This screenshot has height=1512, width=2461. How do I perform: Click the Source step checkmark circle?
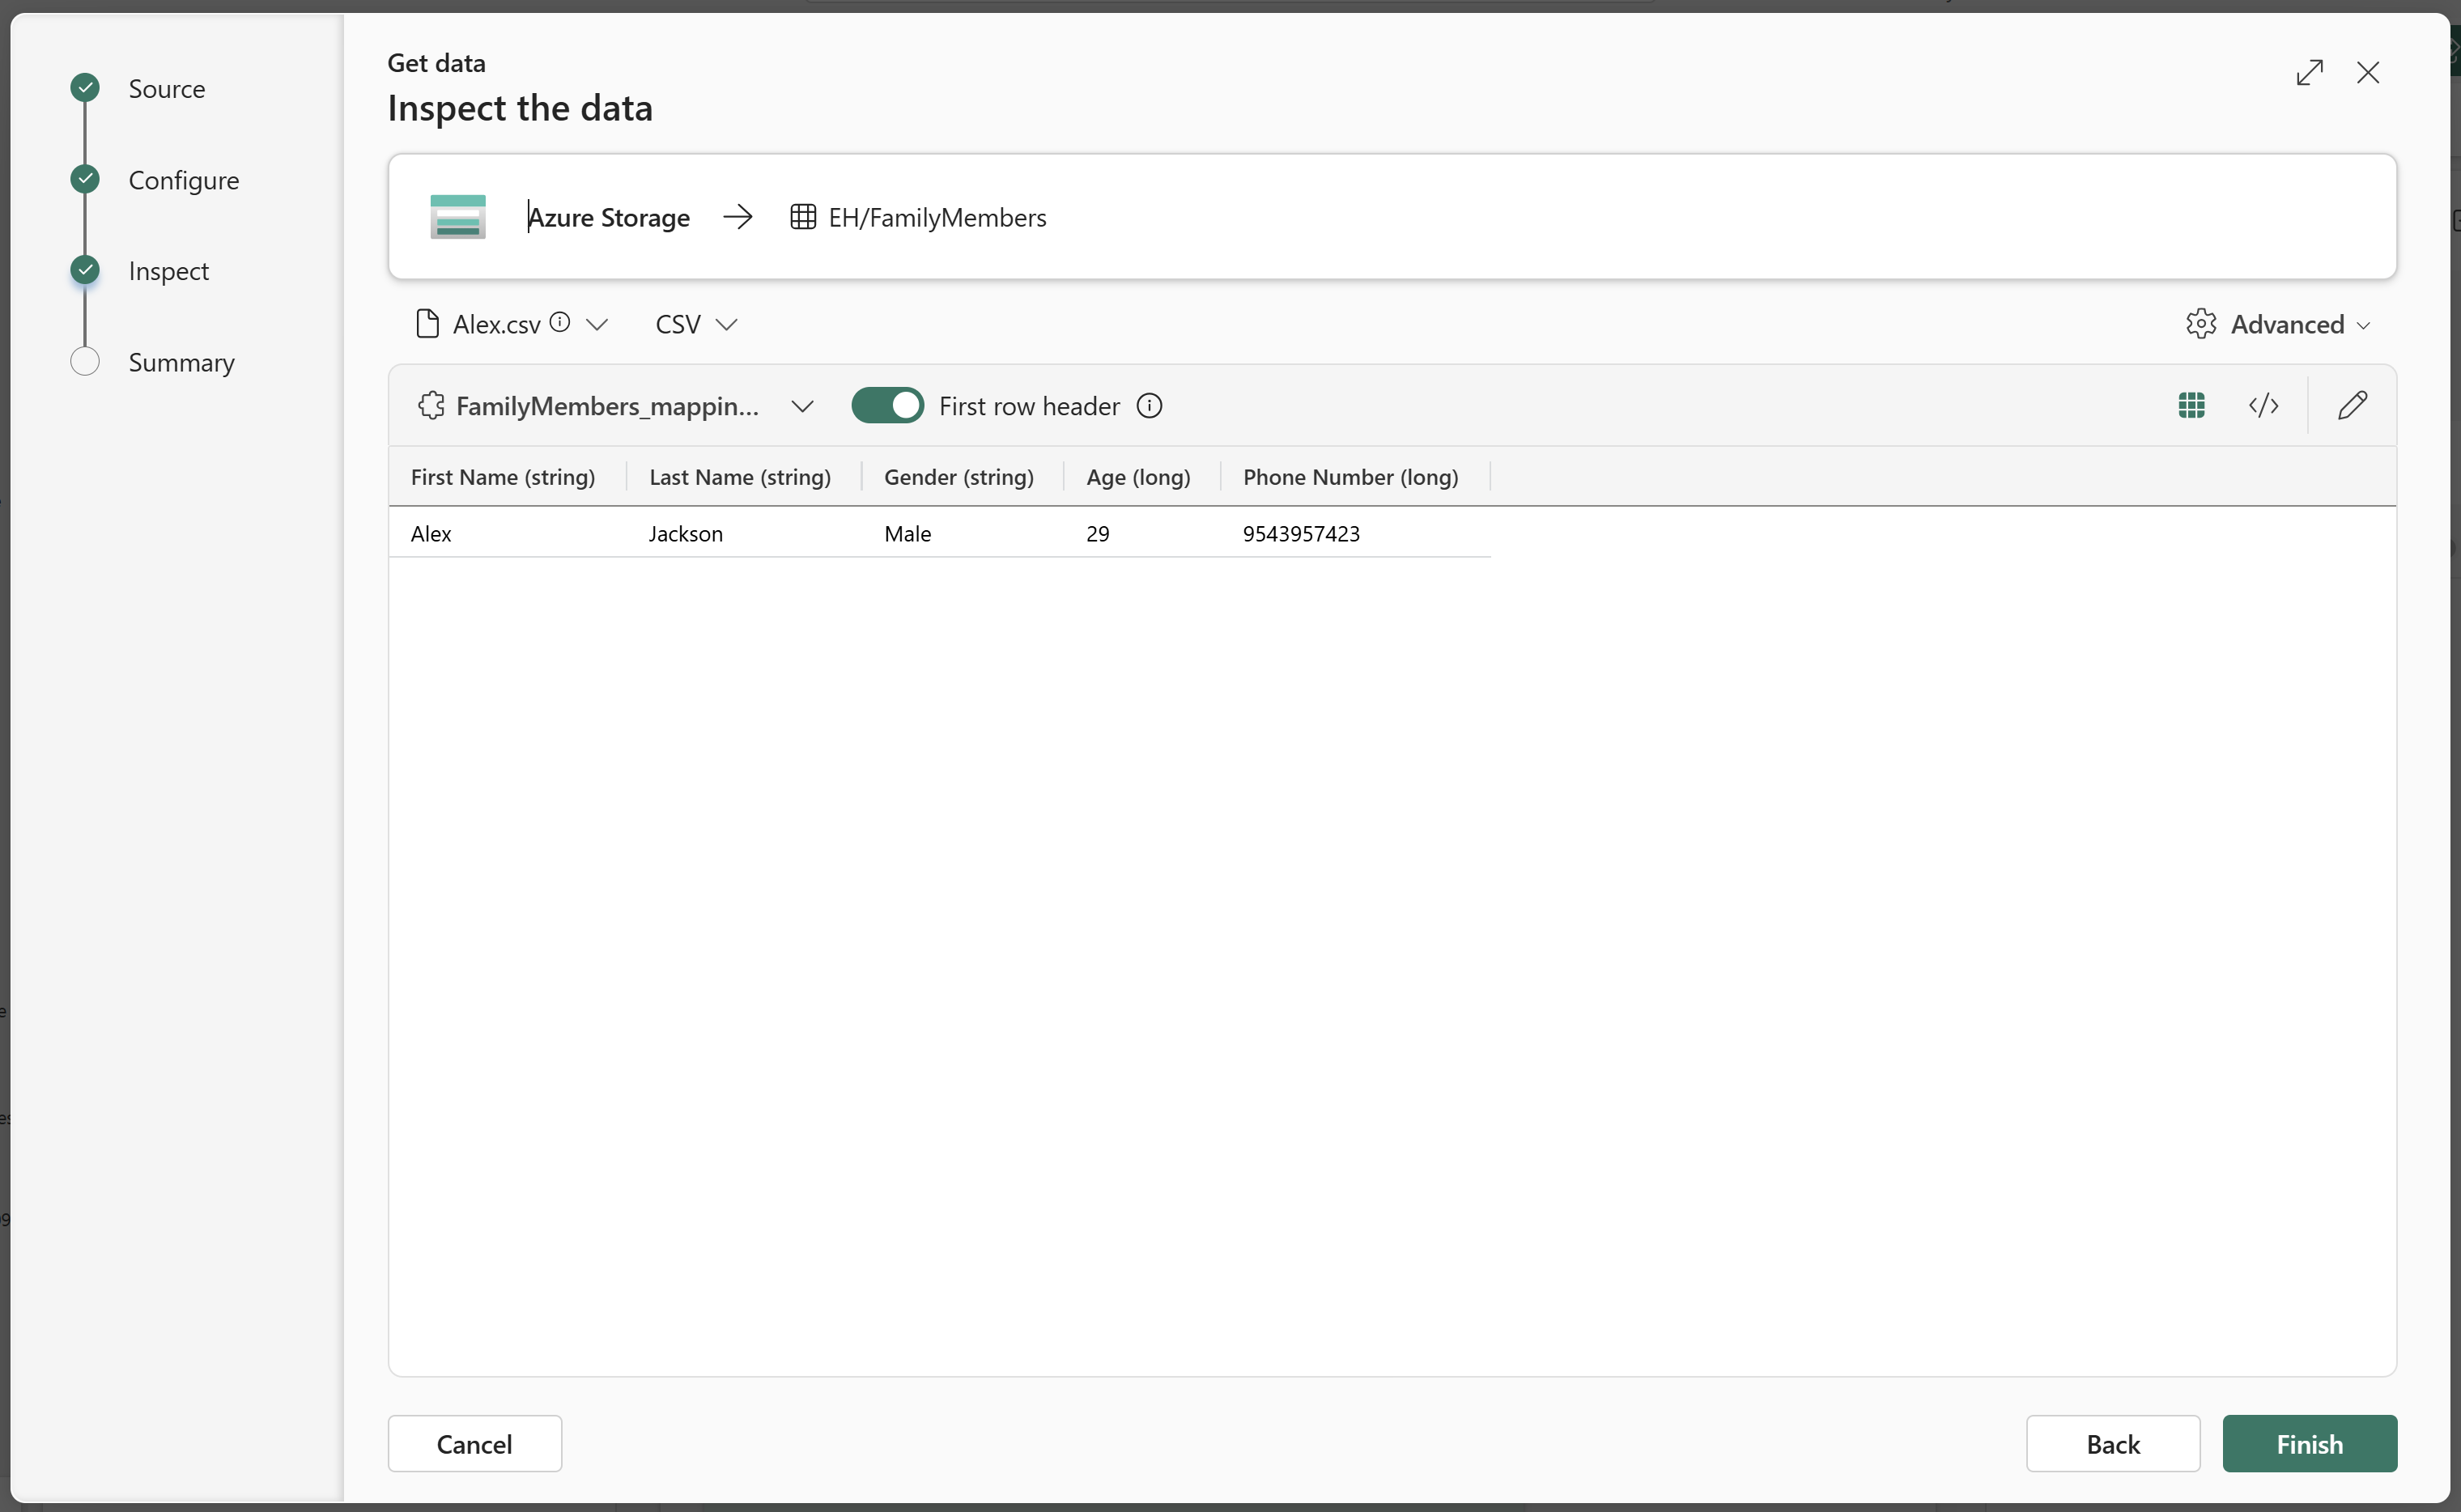pos(85,87)
